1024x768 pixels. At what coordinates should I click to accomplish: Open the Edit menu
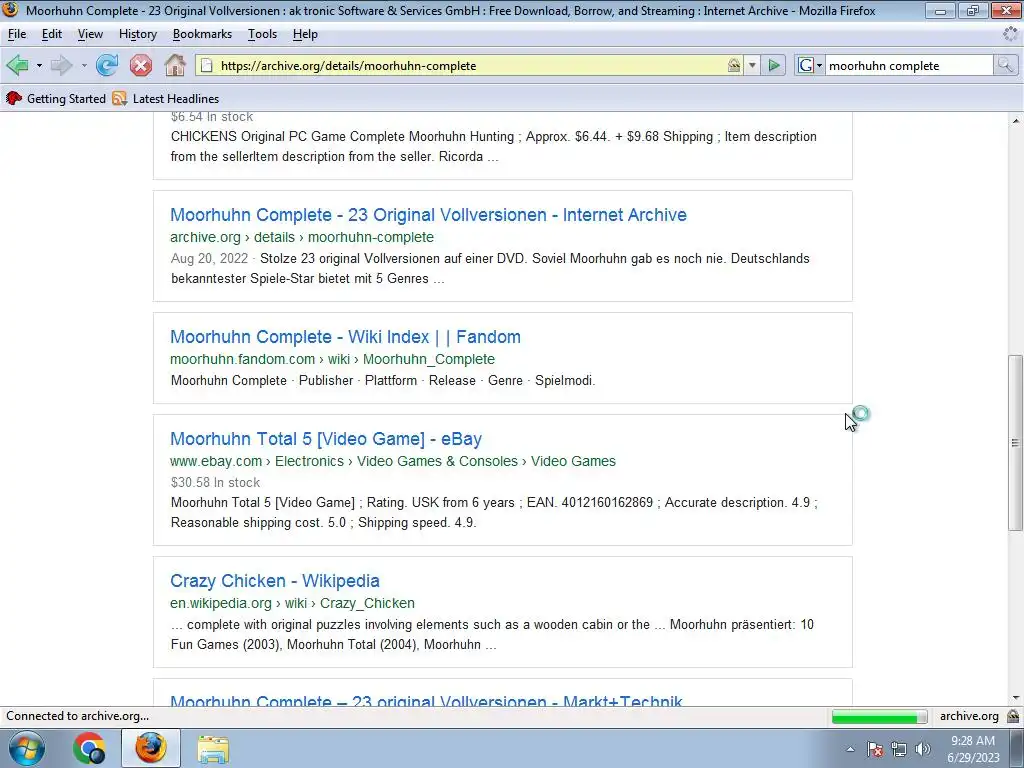52,34
